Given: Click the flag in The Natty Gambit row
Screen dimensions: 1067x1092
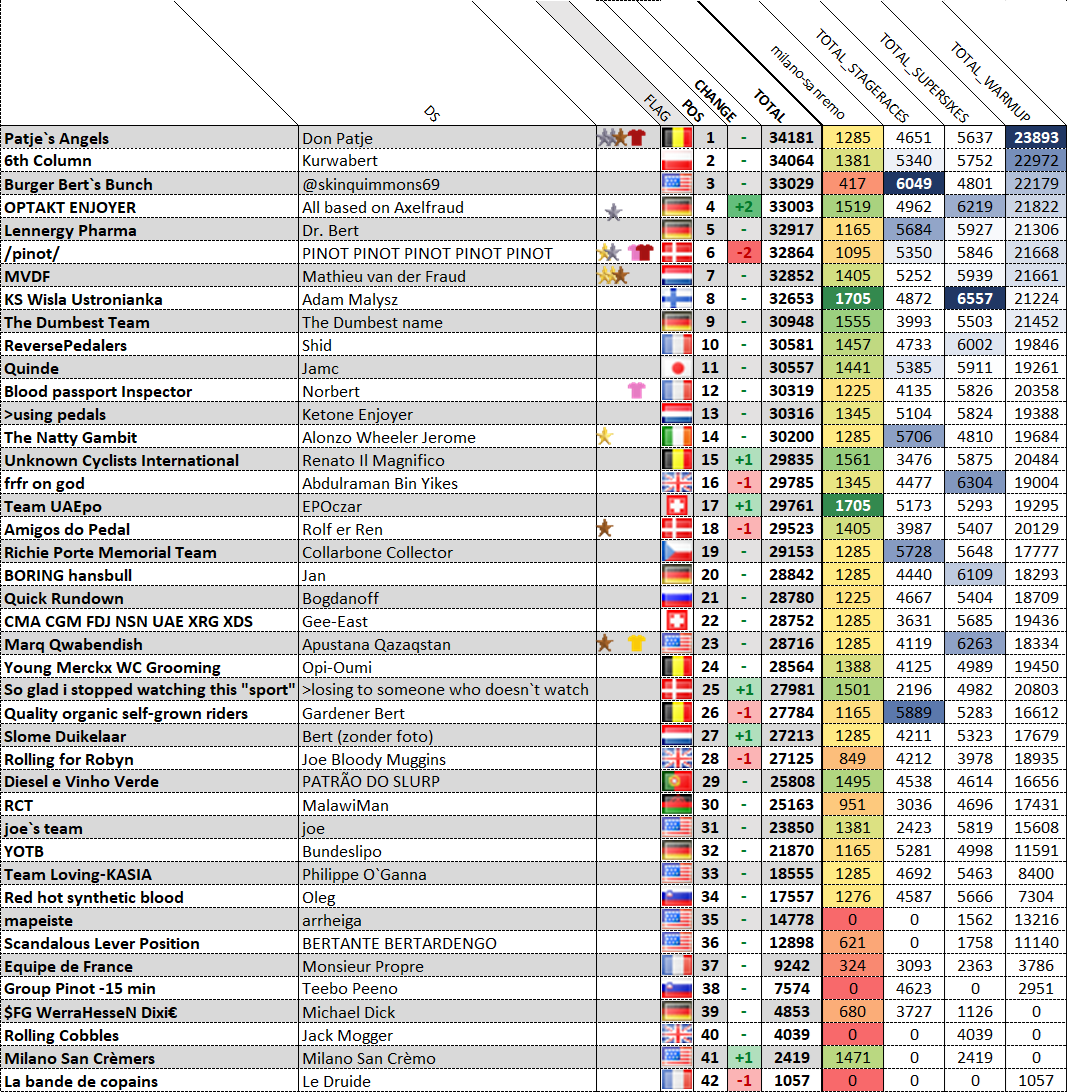Looking at the screenshot, I should pos(676,436).
